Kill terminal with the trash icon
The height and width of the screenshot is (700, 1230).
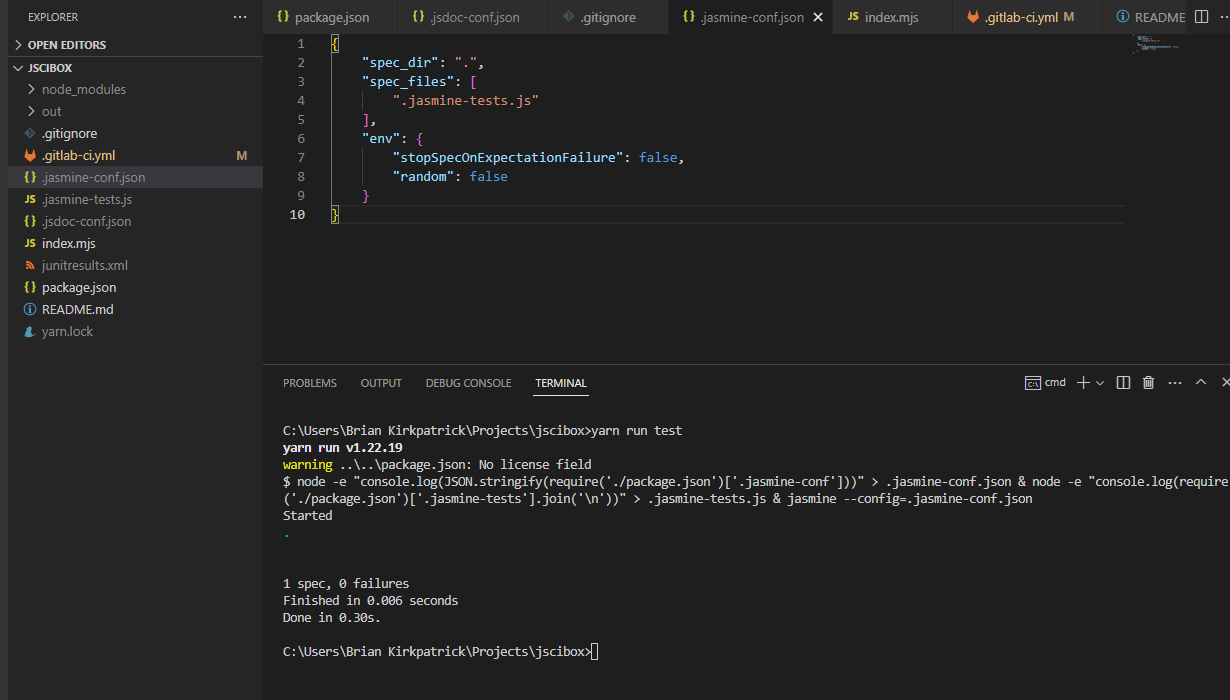pyautogui.click(x=1148, y=383)
